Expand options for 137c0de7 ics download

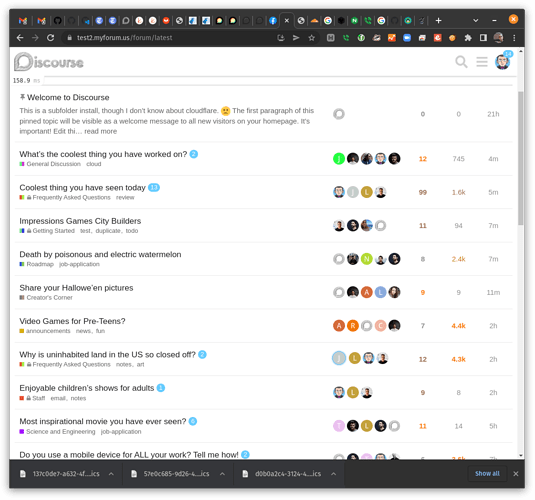(111, 474)
